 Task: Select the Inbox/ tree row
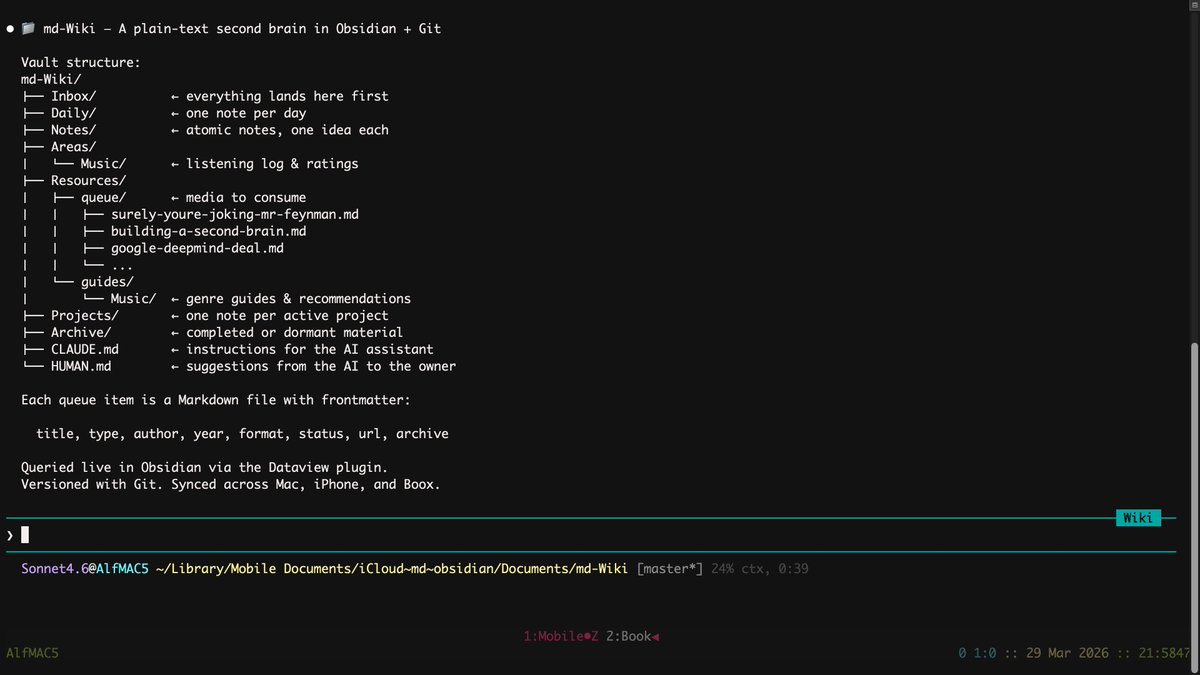coord(204,96)
